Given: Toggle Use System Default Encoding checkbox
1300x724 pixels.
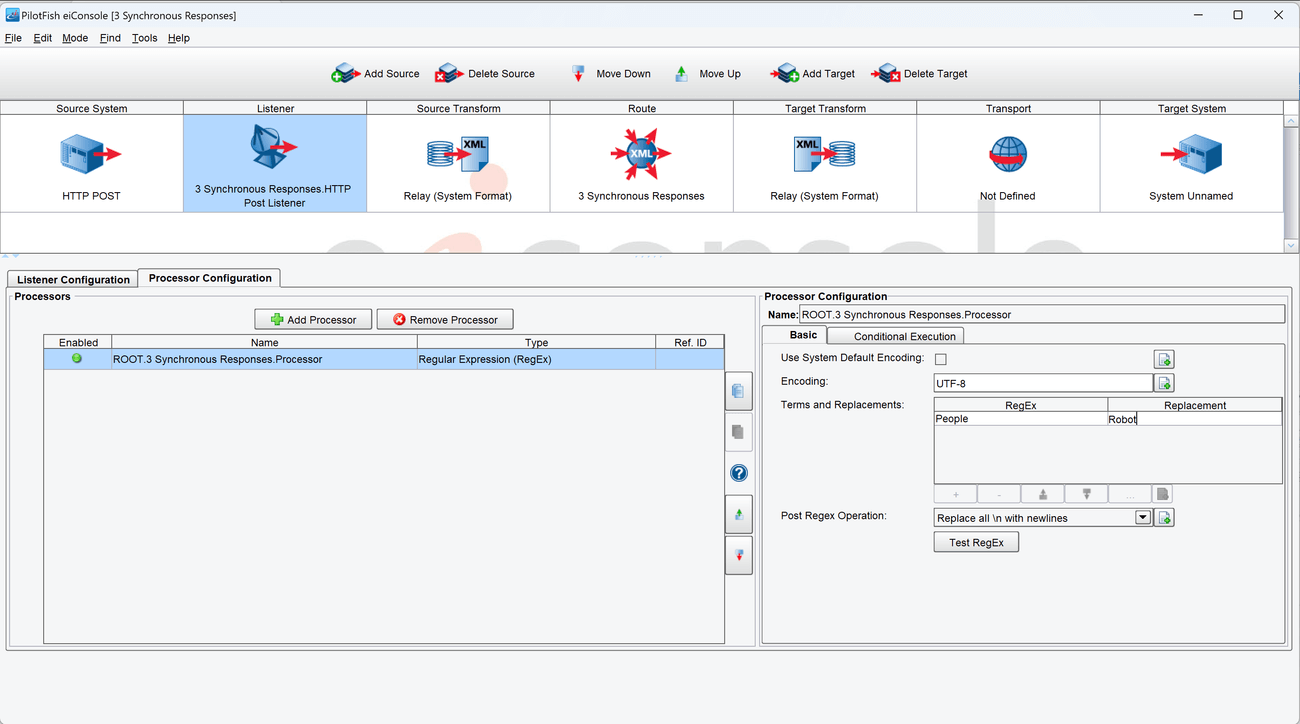Looking at the screenshot, I should 940,359.
